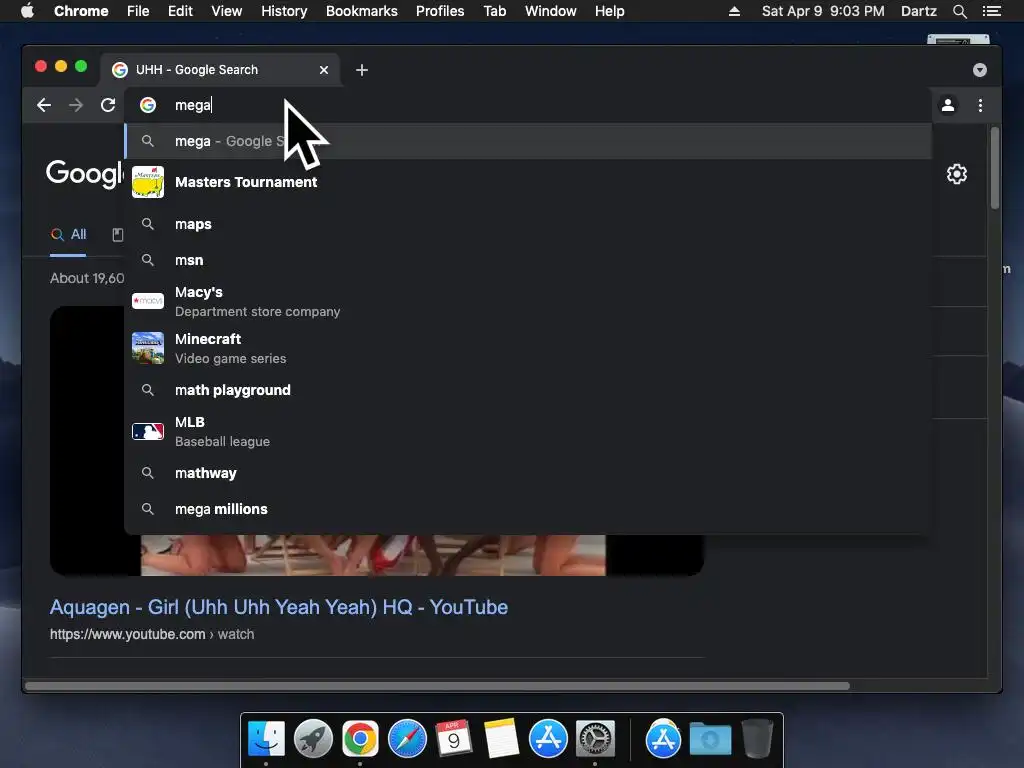The width and height of the screenshot is (1024, 768).
Task: Choose the Minecraft video game suggestion
Action: (528, 348)
